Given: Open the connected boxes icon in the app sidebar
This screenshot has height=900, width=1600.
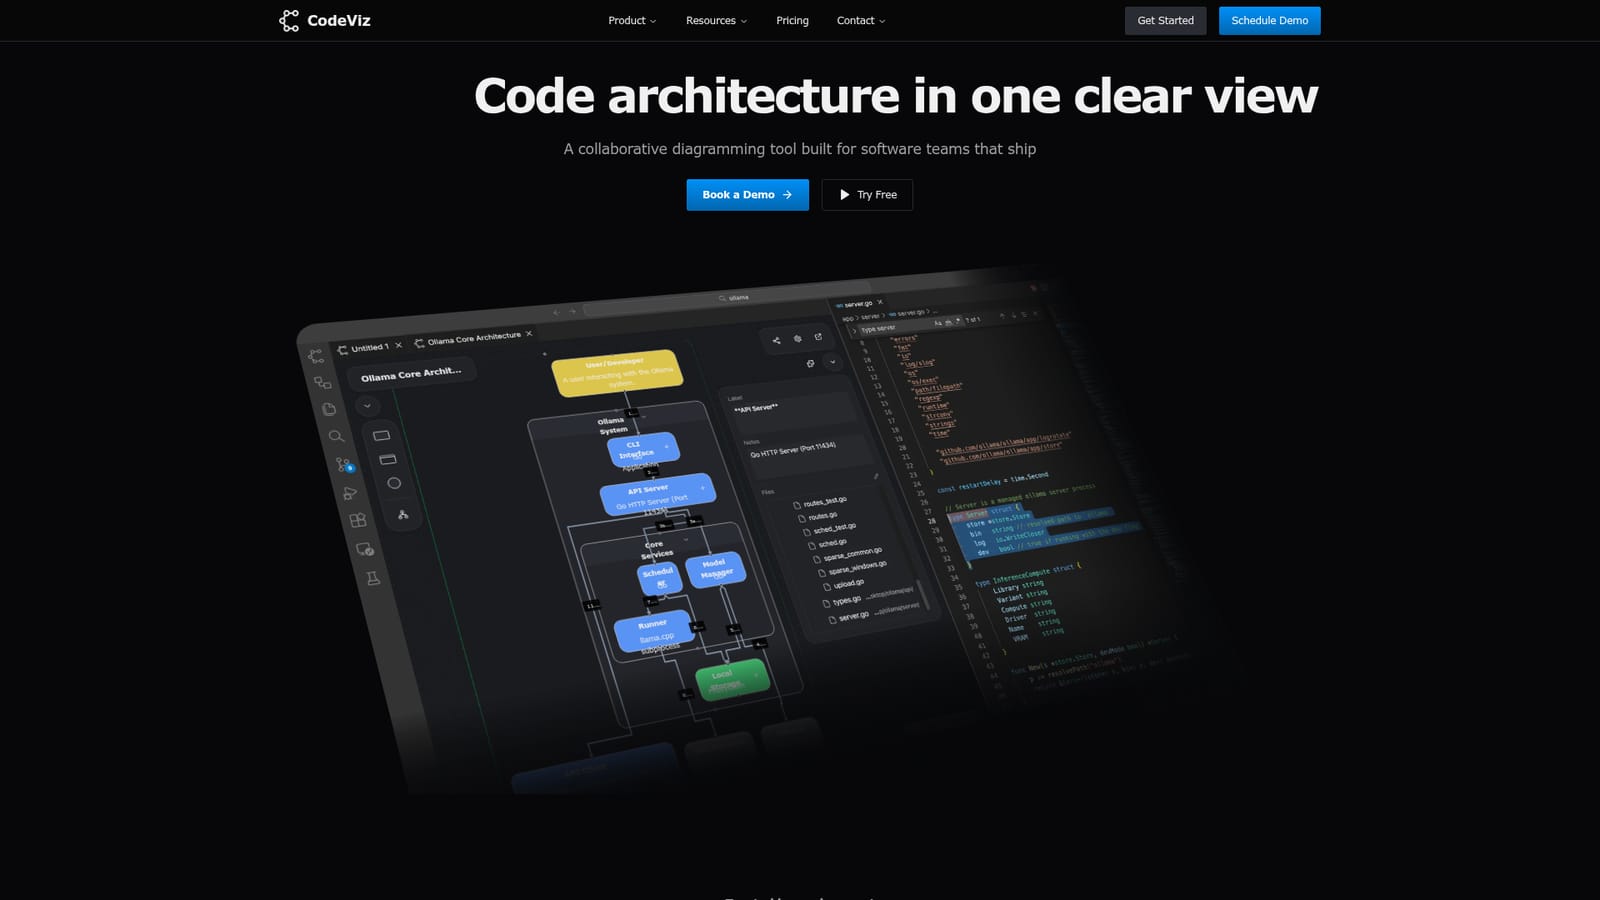Looking at the screenshot, I should click(322, 382).
